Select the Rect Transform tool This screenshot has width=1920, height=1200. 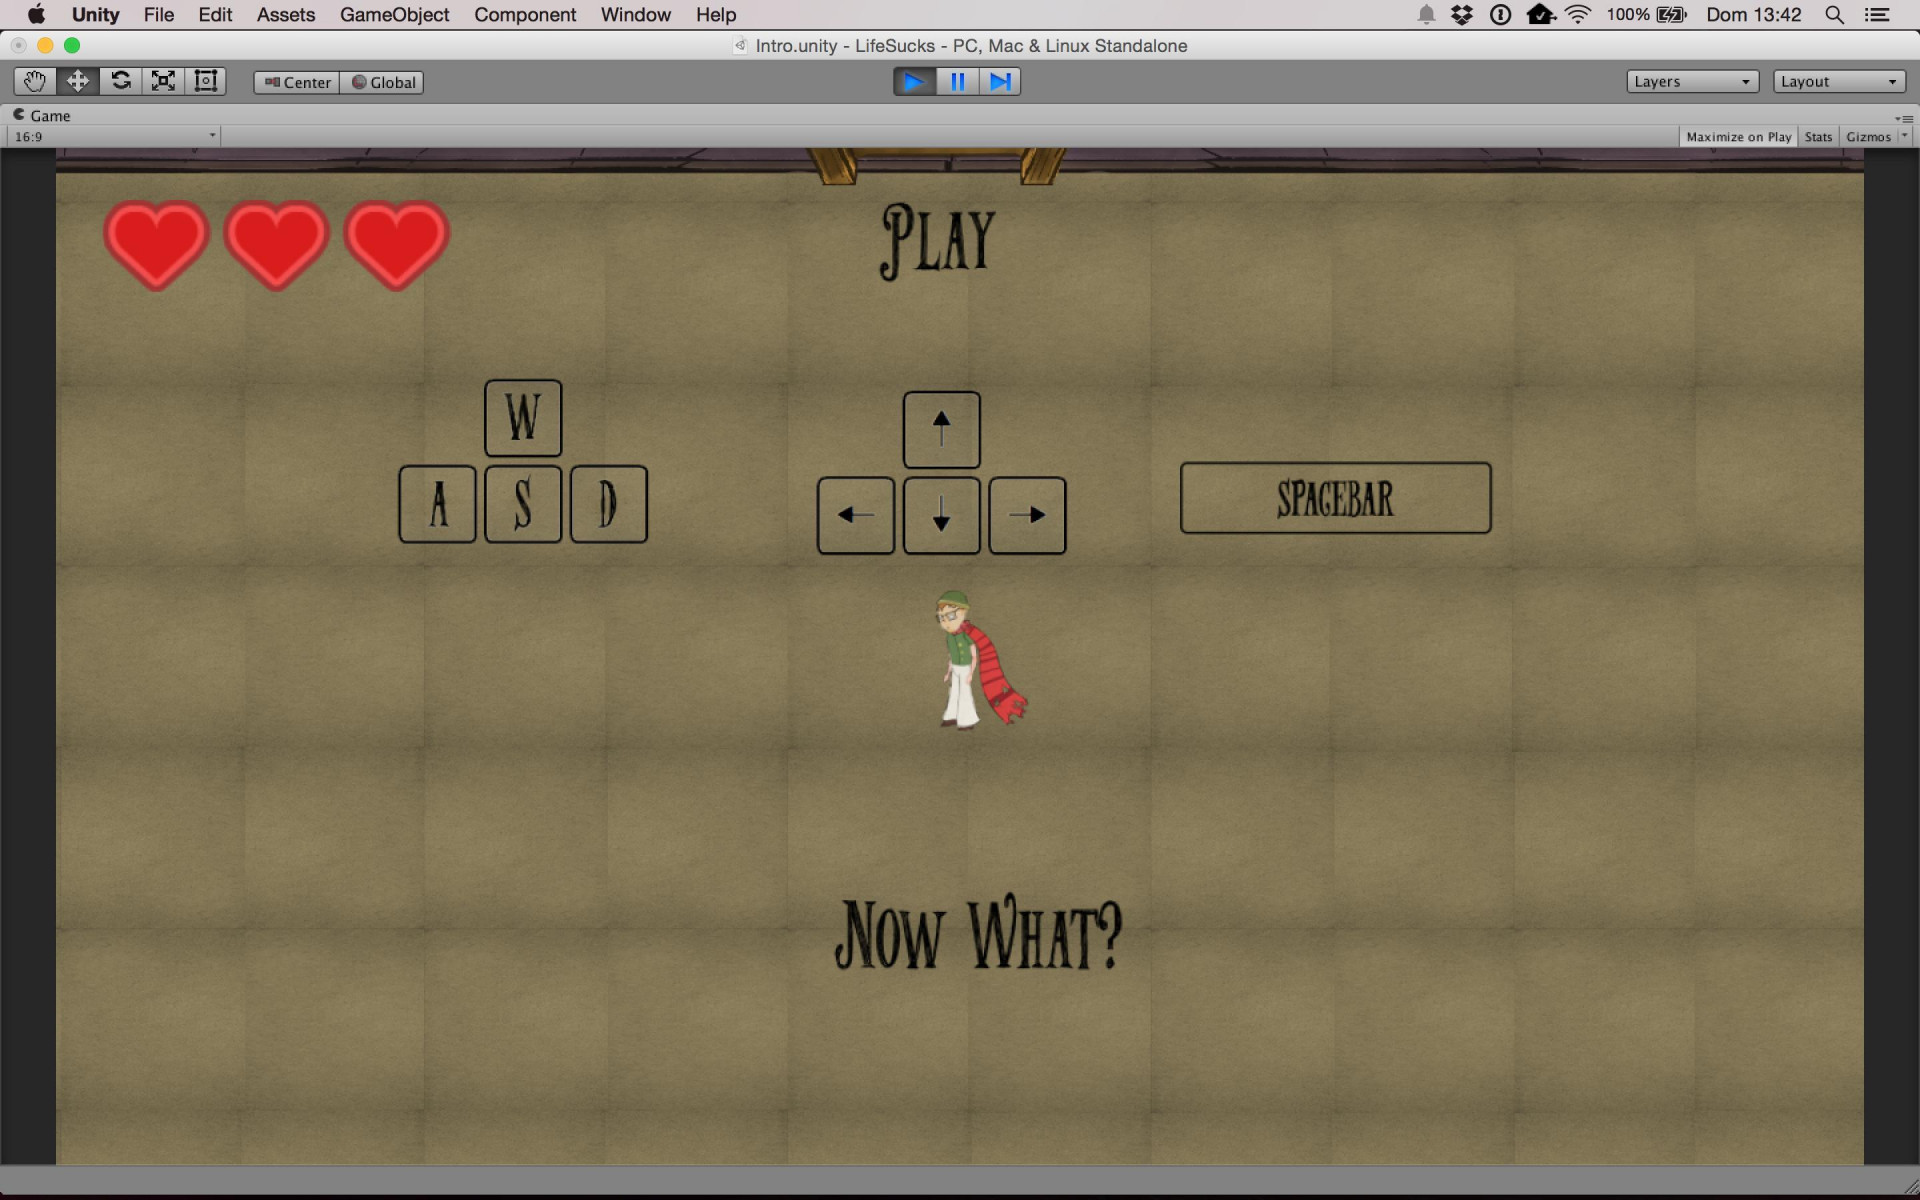pos(206,81)
